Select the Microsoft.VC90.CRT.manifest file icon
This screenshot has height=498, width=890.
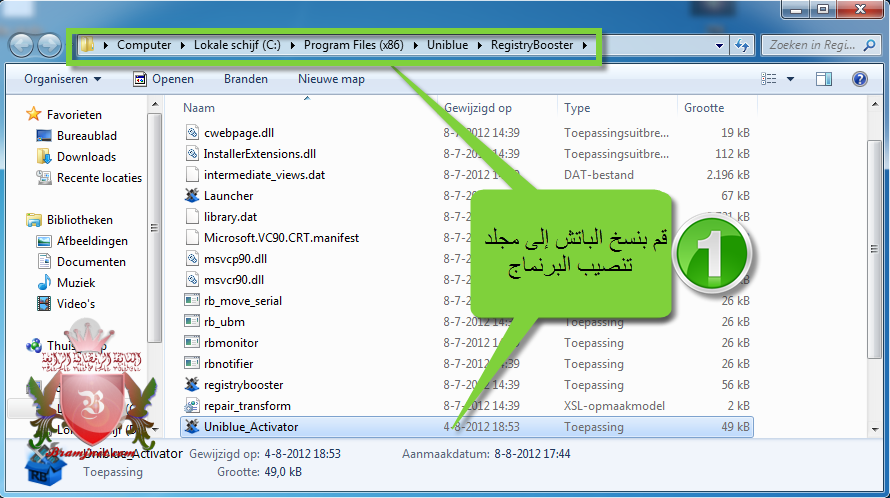[x=192, y=238]
